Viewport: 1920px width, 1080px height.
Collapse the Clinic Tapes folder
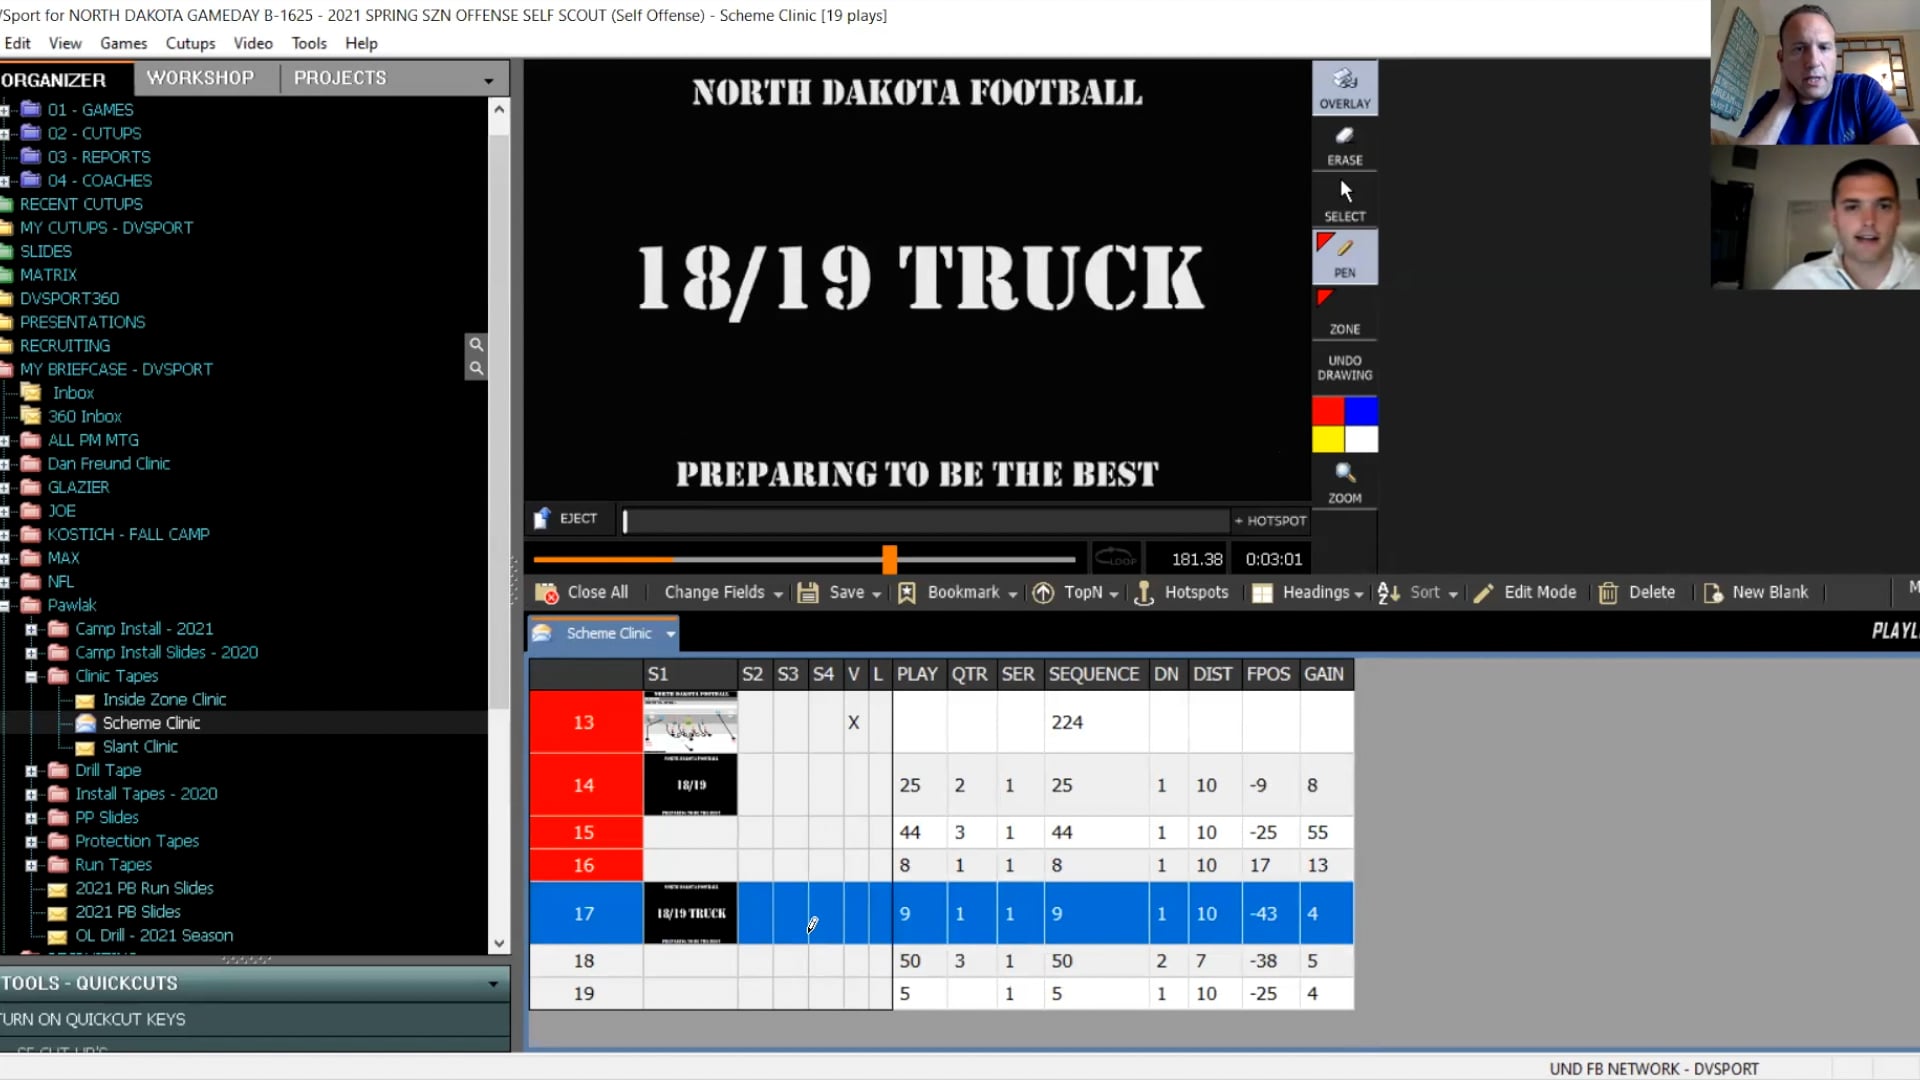coord(31,677)
